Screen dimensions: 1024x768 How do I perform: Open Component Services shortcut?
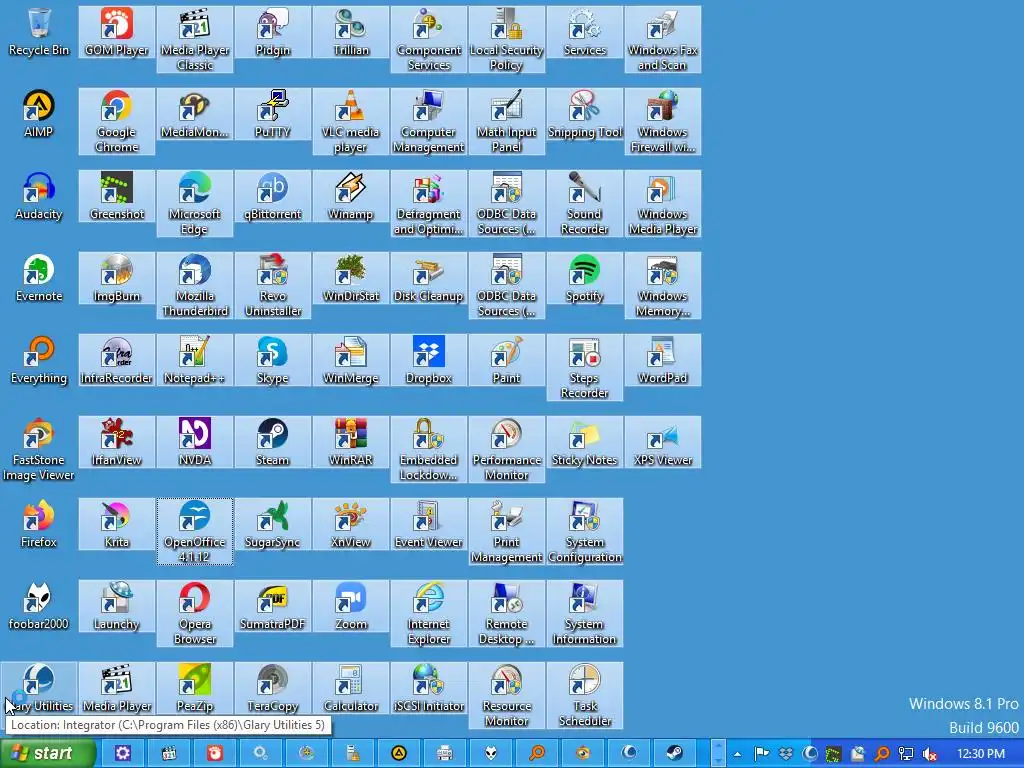428,39
